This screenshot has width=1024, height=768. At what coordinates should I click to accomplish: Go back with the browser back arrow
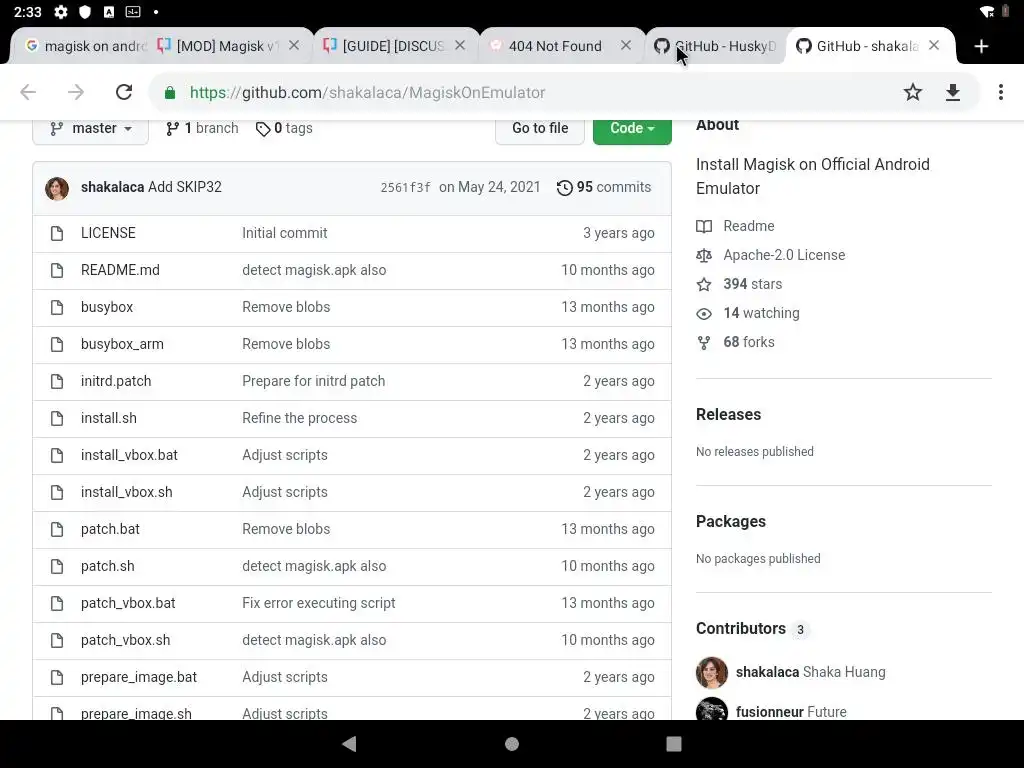click(28, 92)
